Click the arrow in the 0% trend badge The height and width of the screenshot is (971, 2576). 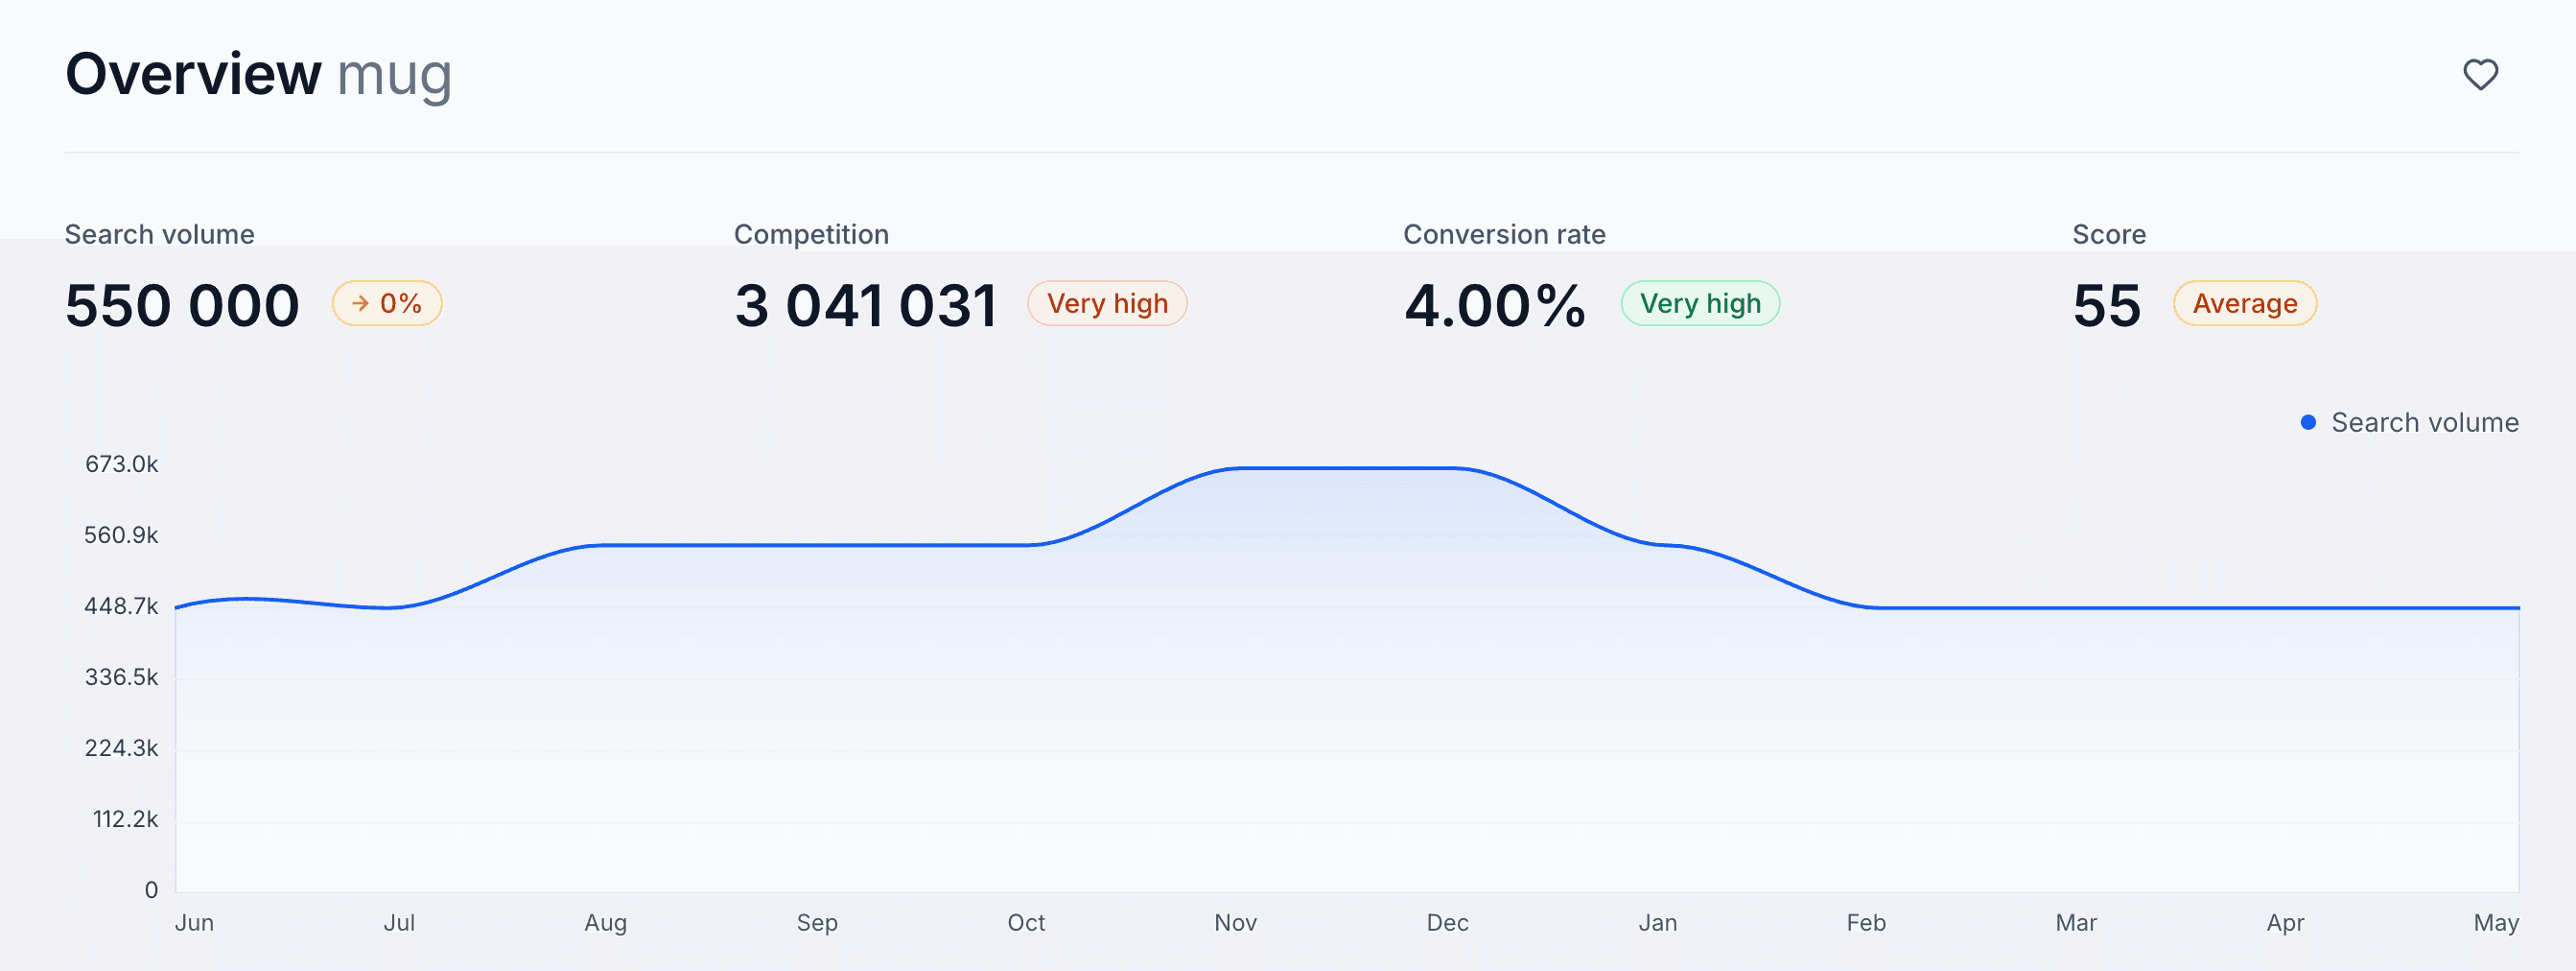(x=360, y=303)
